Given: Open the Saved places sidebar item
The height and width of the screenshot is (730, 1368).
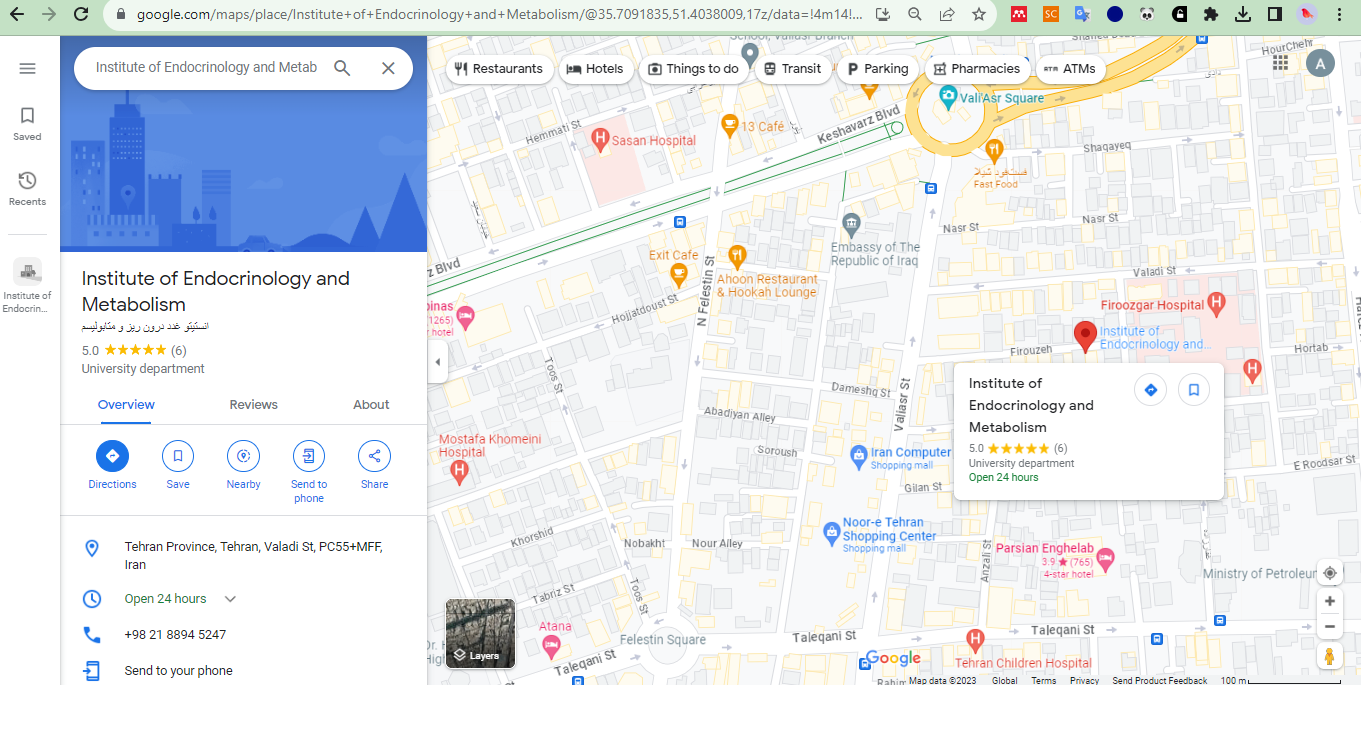Looking at the screenshot, I should click(27, 124).
